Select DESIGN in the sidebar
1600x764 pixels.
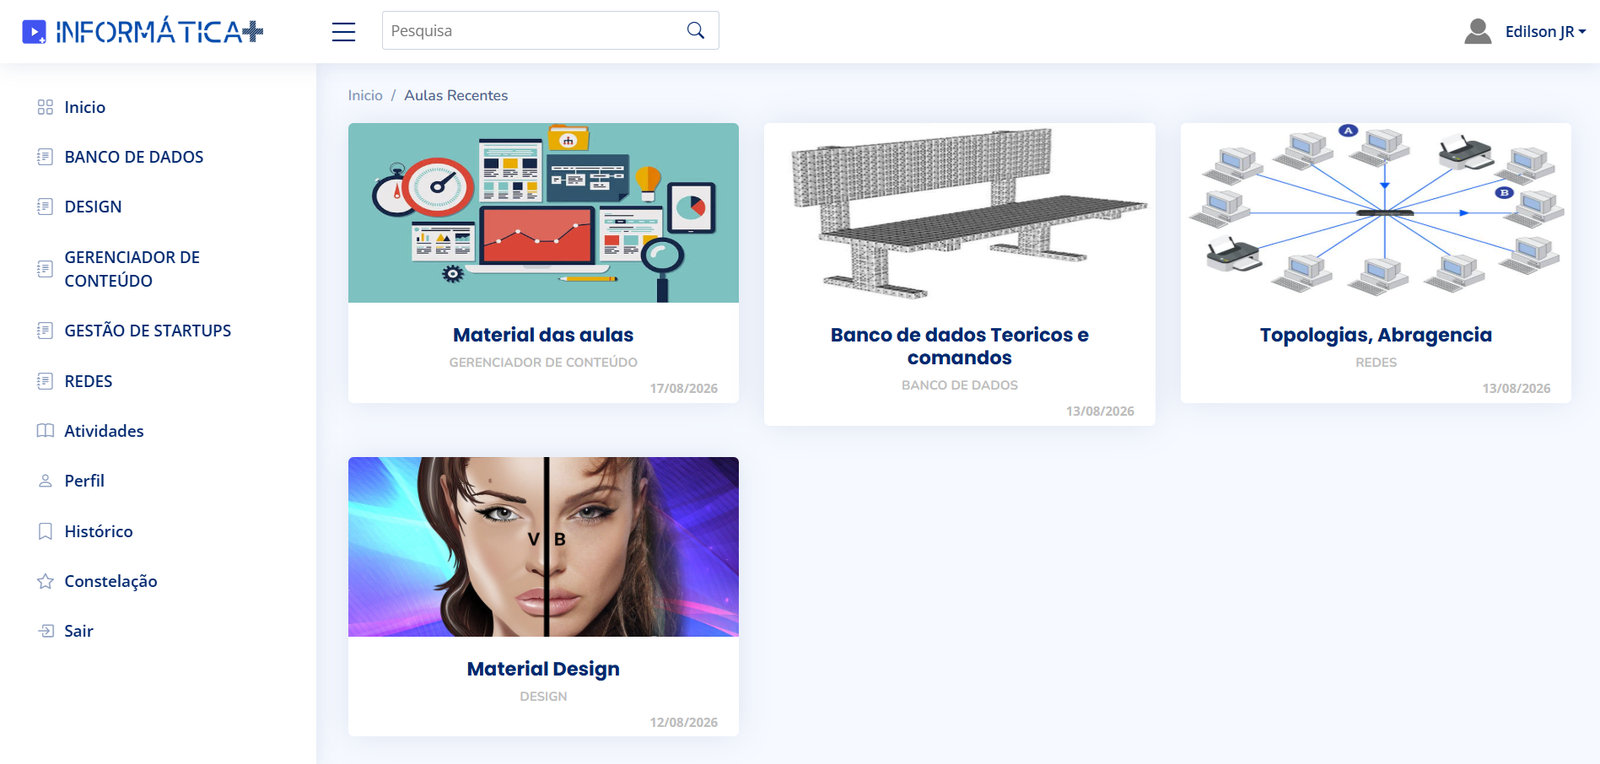[93, 207]
